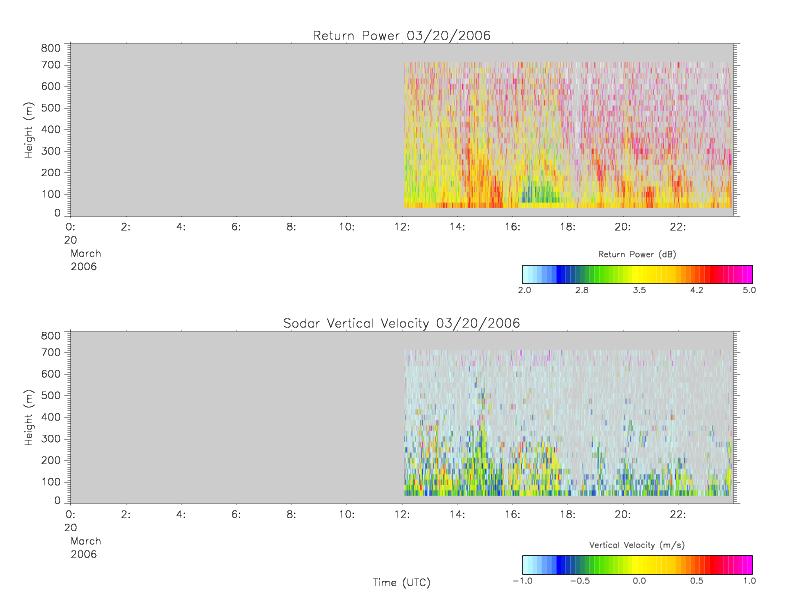Image resolution: width=791 pixels, height=611 pixels.
Task: Click the "March" date text under the Return Power plot
Action: point(85,253)
